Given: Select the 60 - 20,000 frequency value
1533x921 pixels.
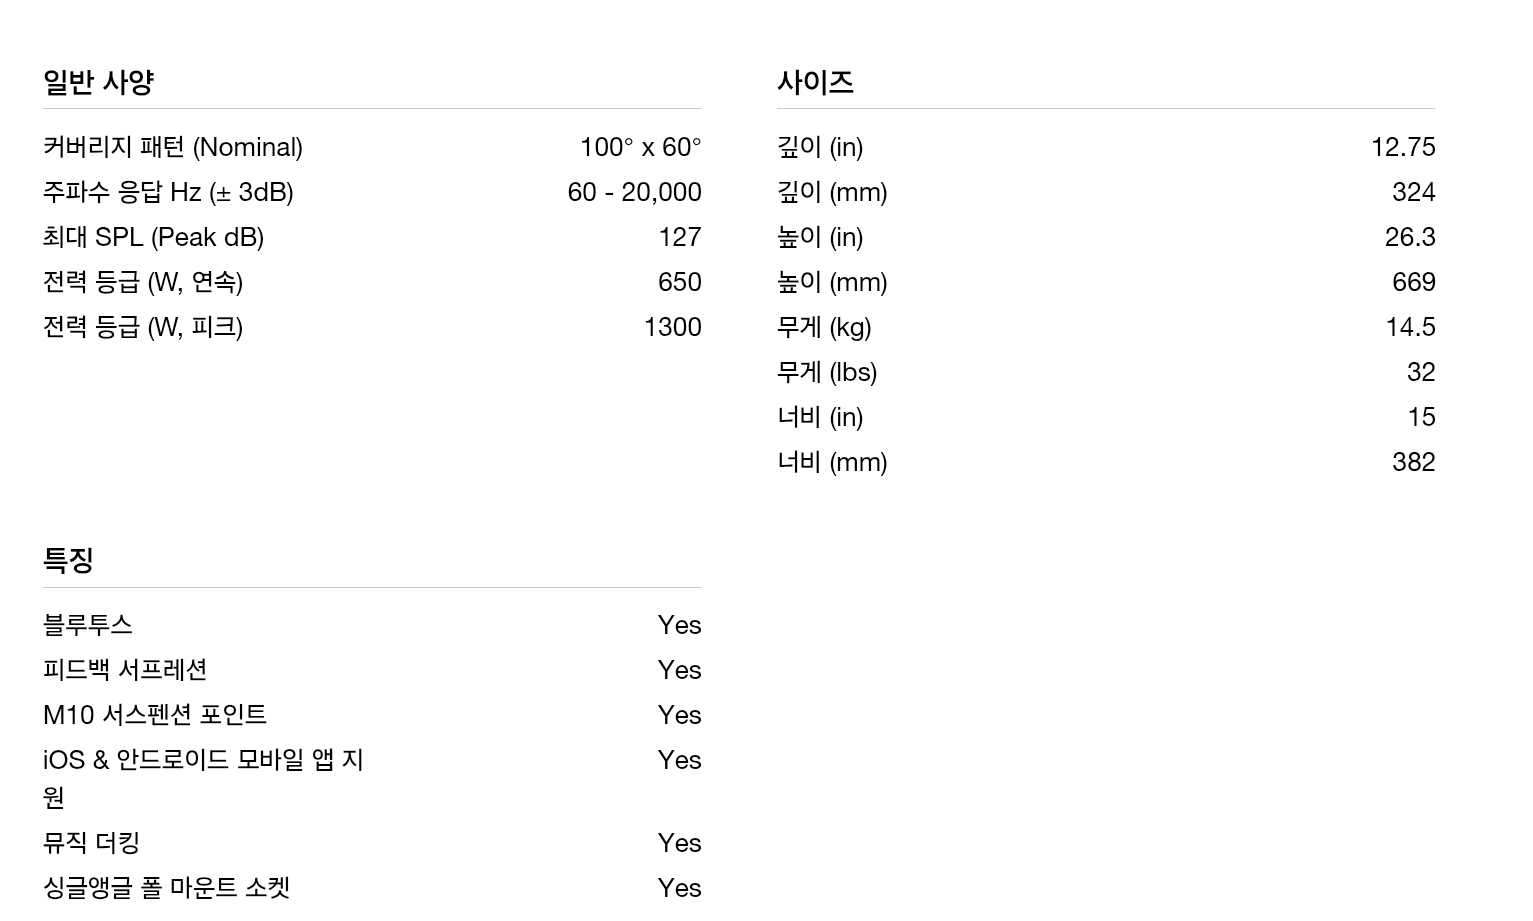Looking at the screenshot, I should click(x=634, y=192).
